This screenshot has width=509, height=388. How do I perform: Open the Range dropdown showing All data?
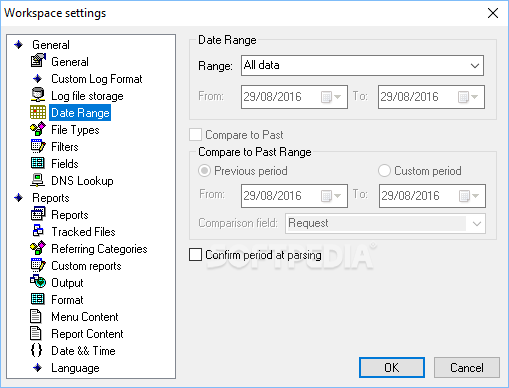tap(362, 65)
